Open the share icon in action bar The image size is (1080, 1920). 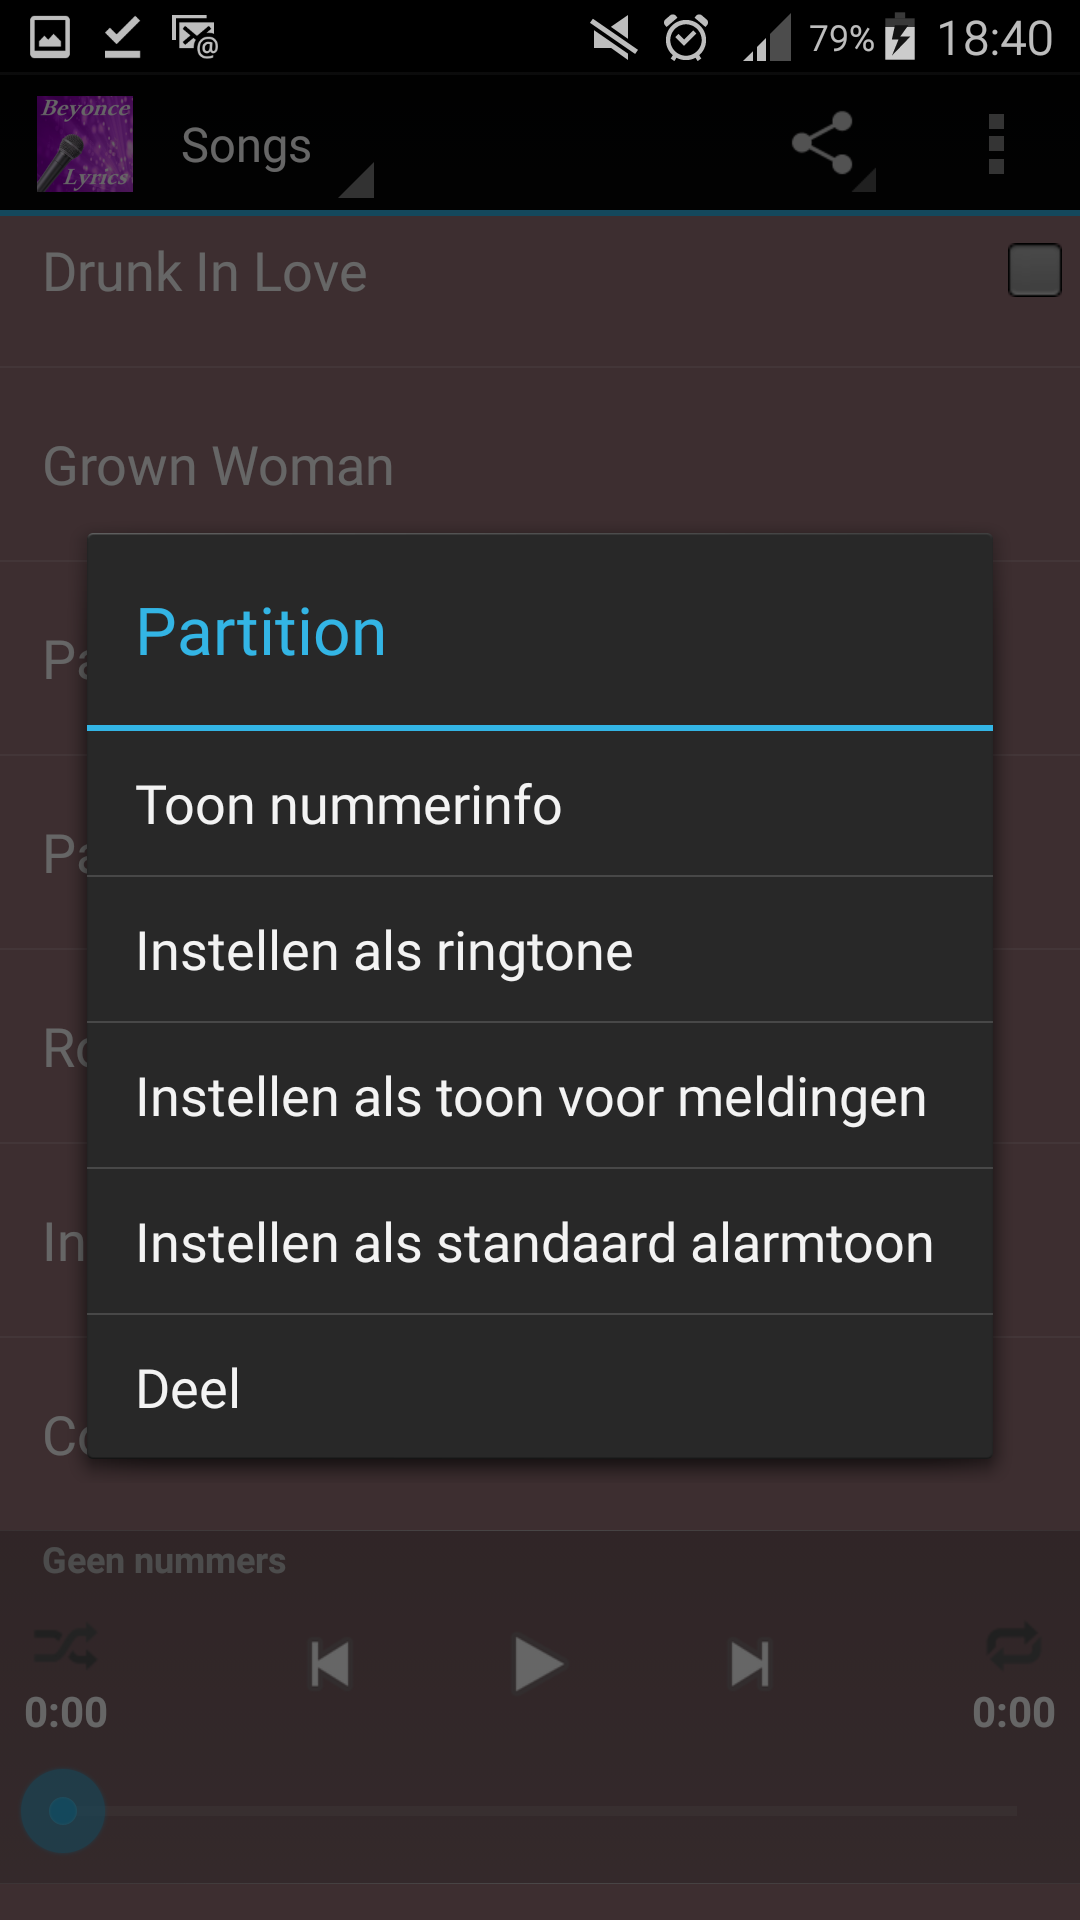(823, 144)
